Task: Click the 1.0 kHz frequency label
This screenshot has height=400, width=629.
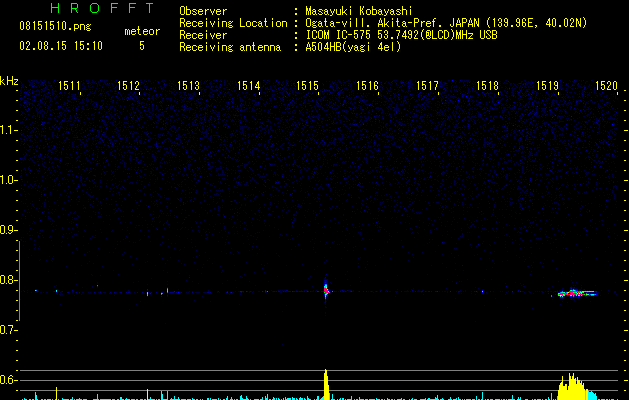Action: pyautogui.click(x=7, y=180)
